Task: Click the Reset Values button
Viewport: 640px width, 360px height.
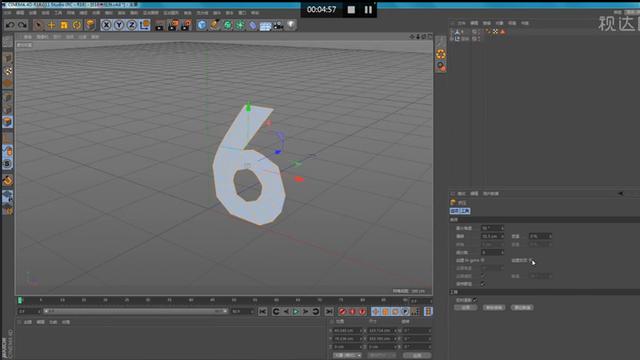Action: coord(522,308)
